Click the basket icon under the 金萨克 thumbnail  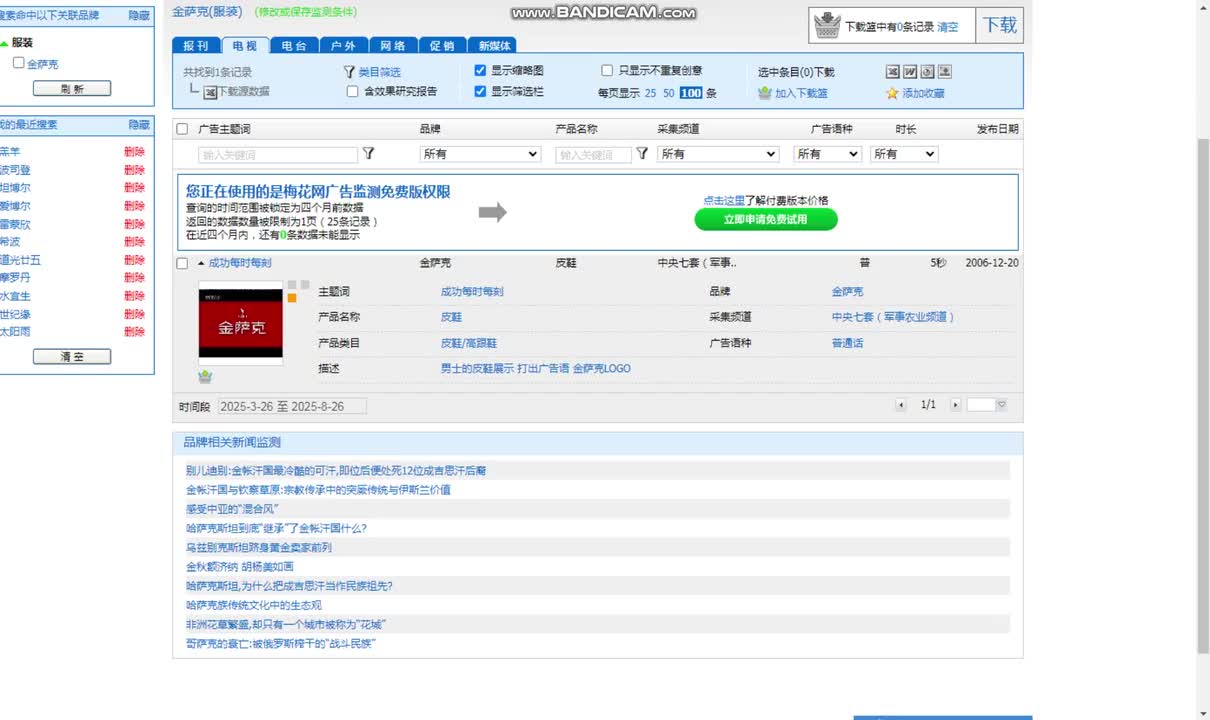click(x=205, y=376)
